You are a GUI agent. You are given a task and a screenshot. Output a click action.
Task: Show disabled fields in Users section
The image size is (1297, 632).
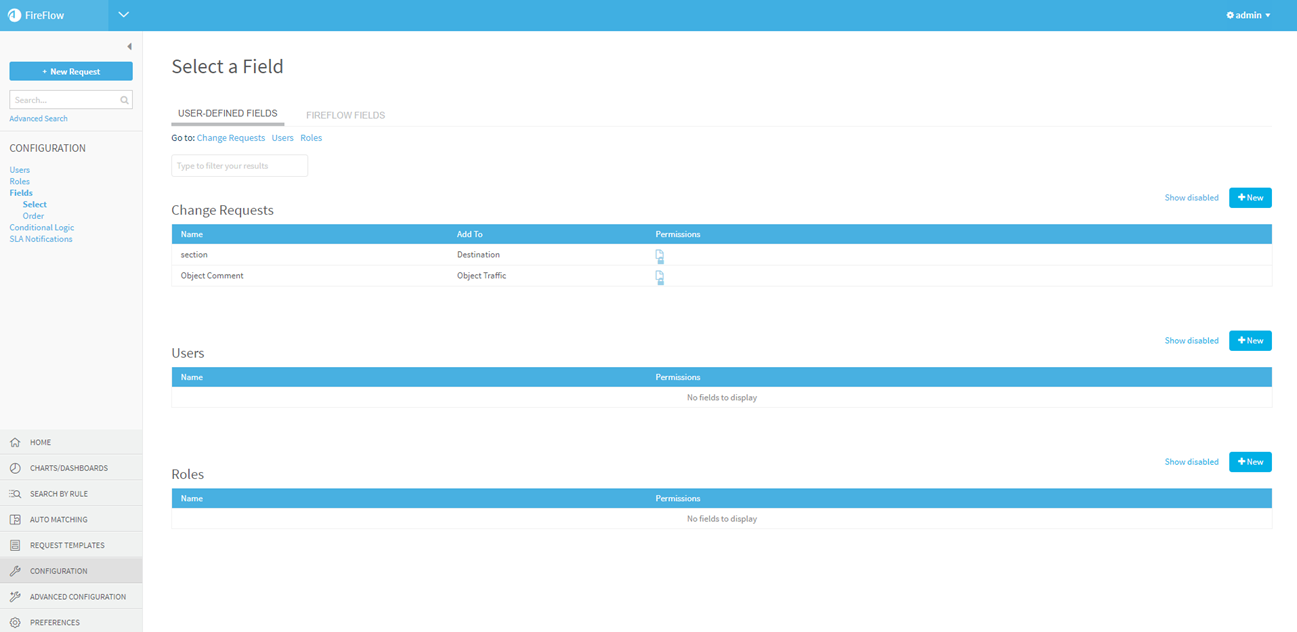coord(1191,341)
